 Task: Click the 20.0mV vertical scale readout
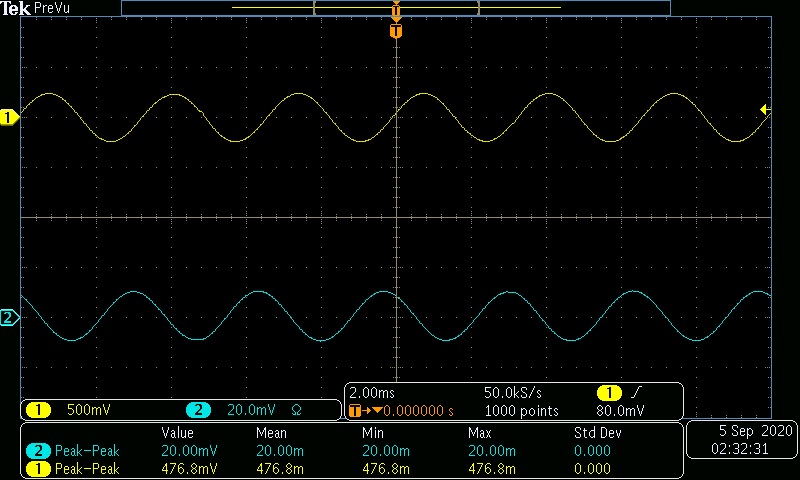[x=251, y=410]
